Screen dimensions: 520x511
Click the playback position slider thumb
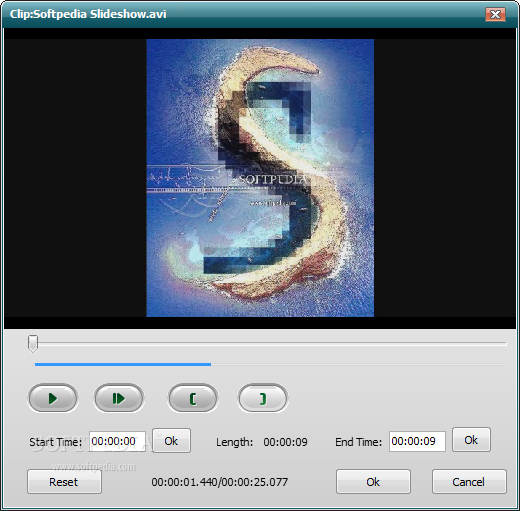(x=33, y=344)
